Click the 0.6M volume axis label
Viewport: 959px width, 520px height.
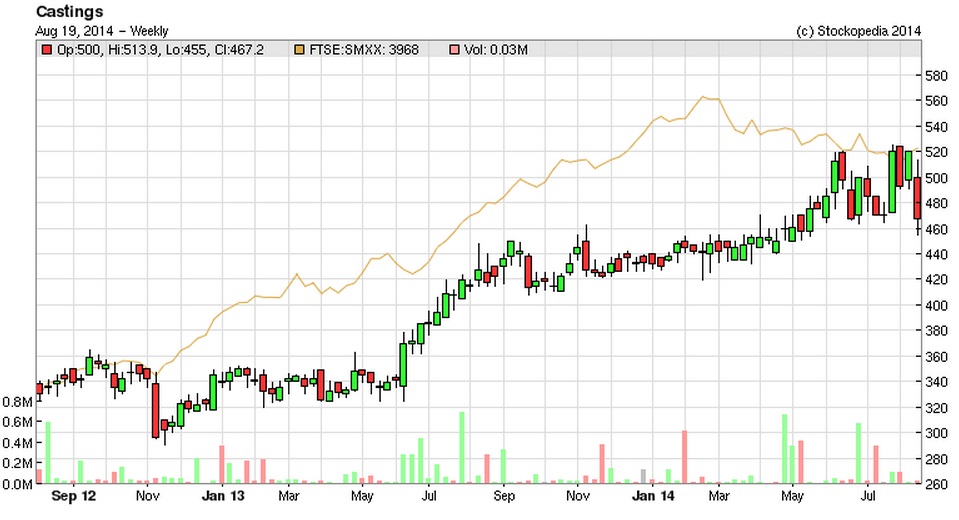(17, 422)
